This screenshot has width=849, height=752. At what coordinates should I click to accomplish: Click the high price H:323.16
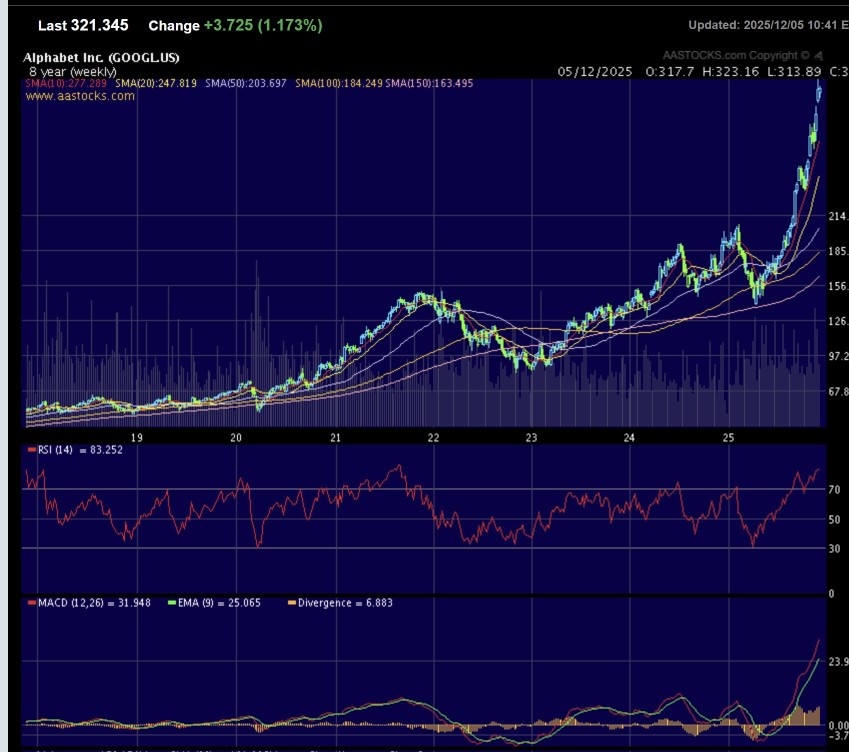[x=730, y=71]
